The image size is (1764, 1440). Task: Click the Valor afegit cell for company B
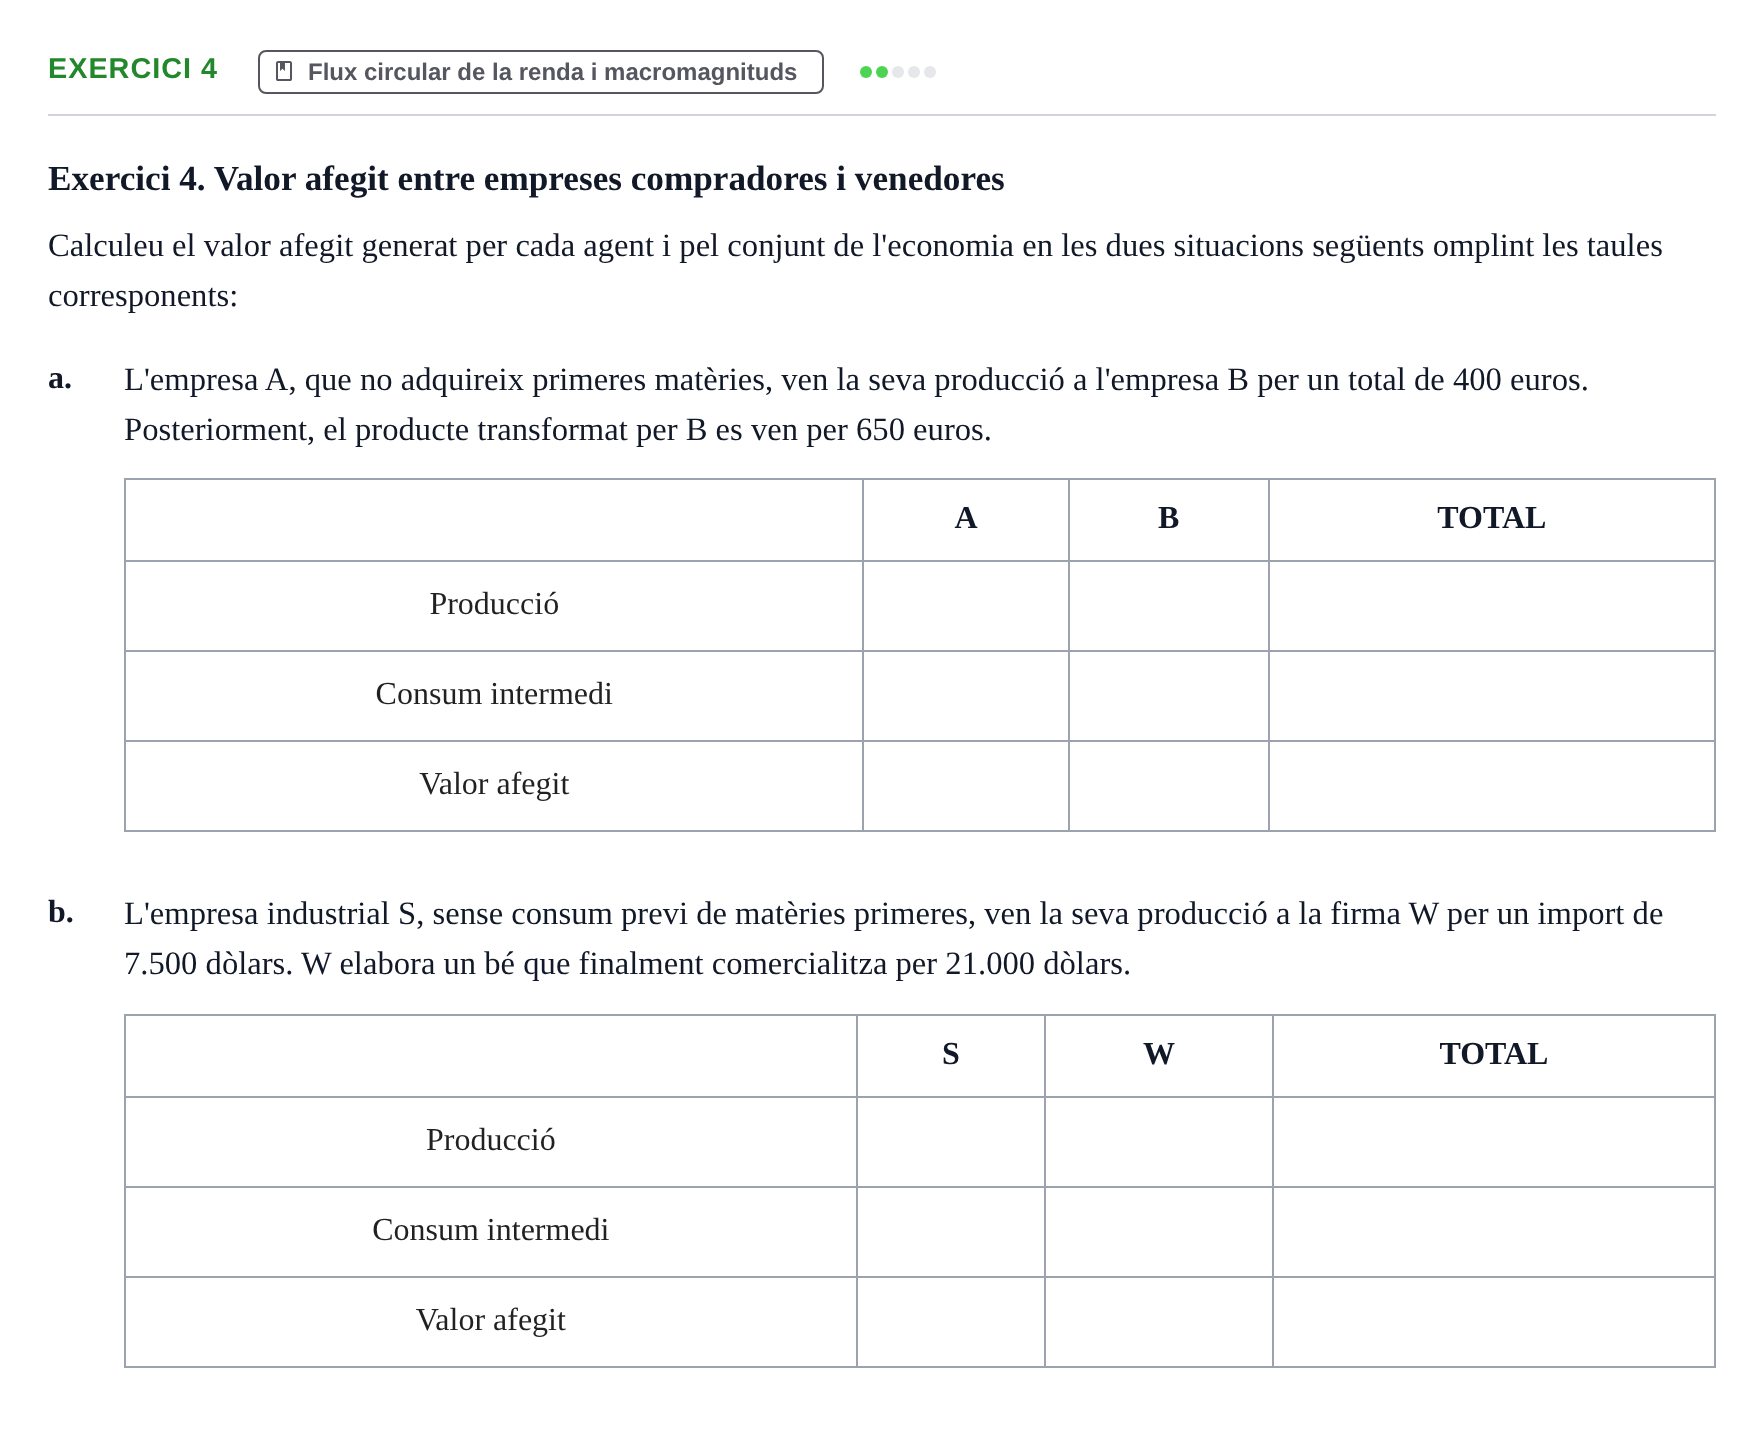tap(1169, 786)
